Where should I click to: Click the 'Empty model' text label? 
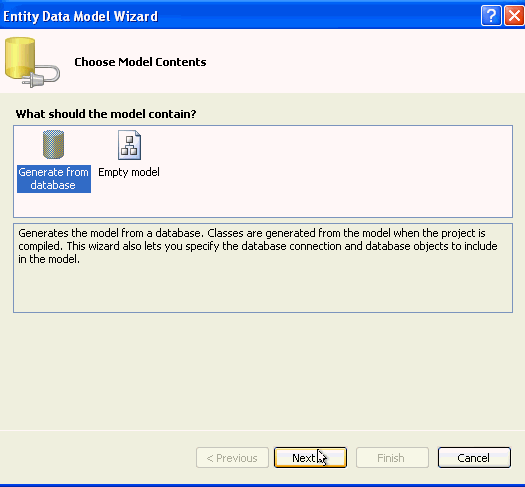(x=129, y=172)
